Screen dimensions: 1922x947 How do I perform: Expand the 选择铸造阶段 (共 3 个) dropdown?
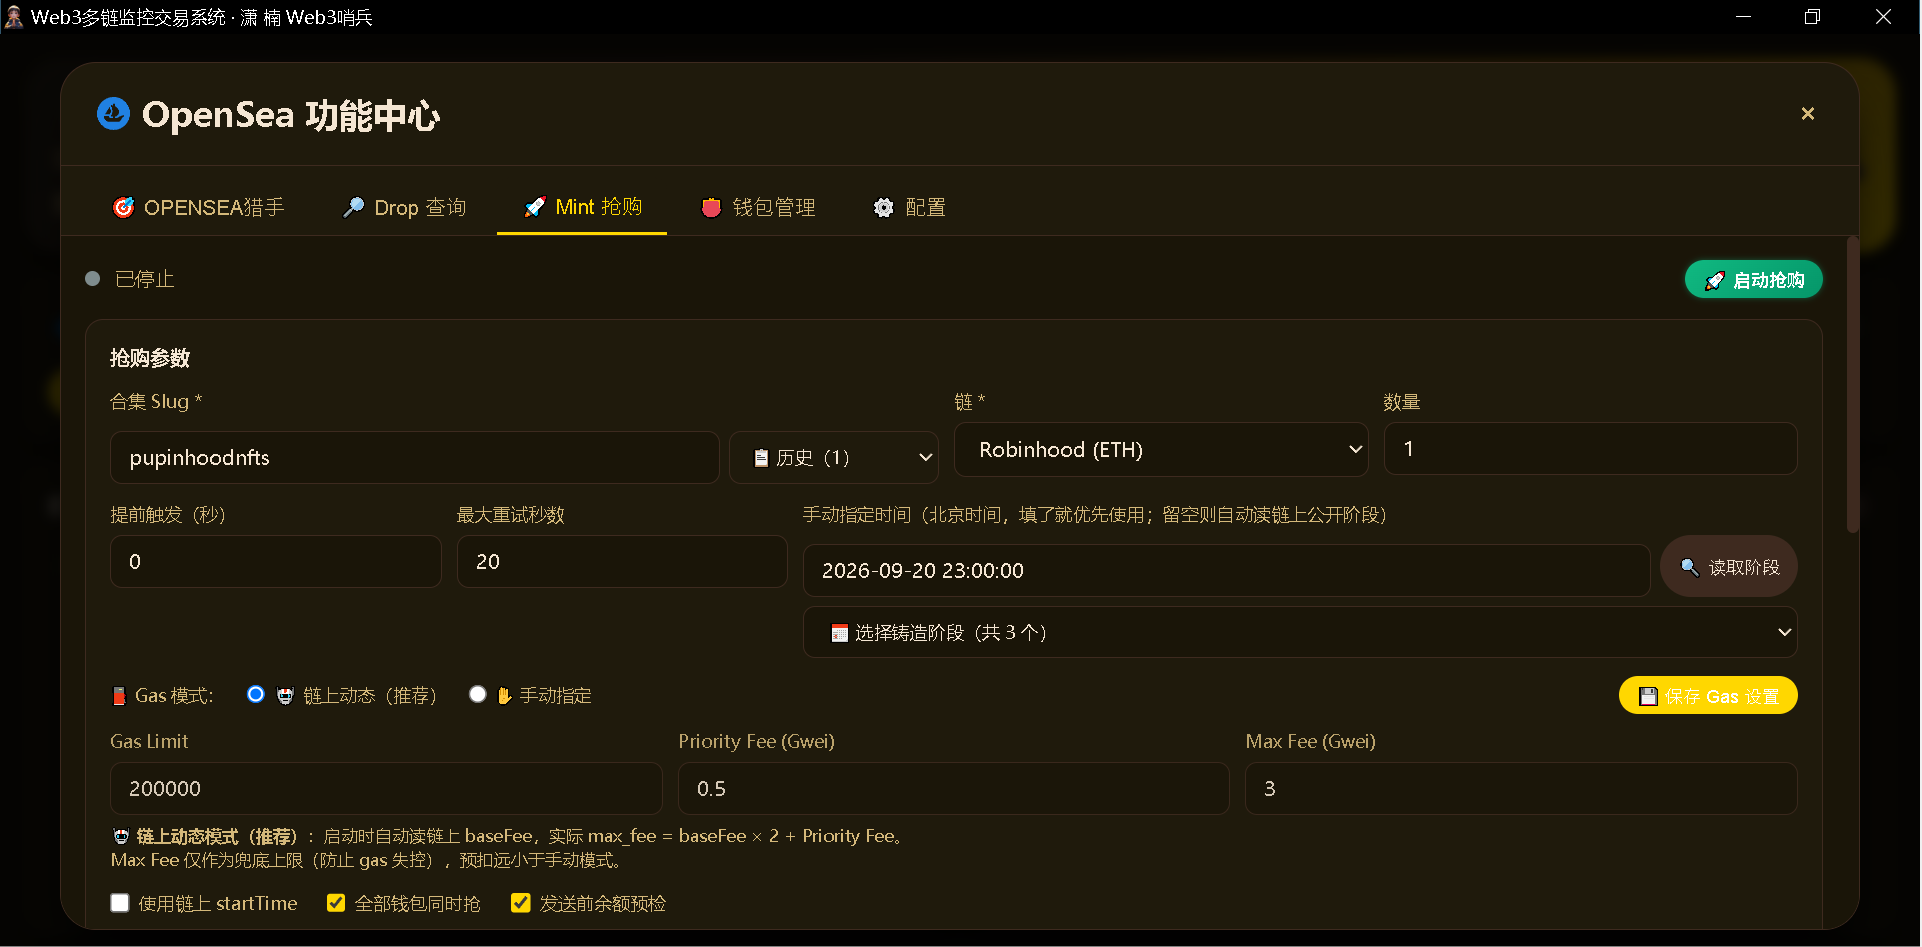pyautogui.click(x=1300, y=633)
